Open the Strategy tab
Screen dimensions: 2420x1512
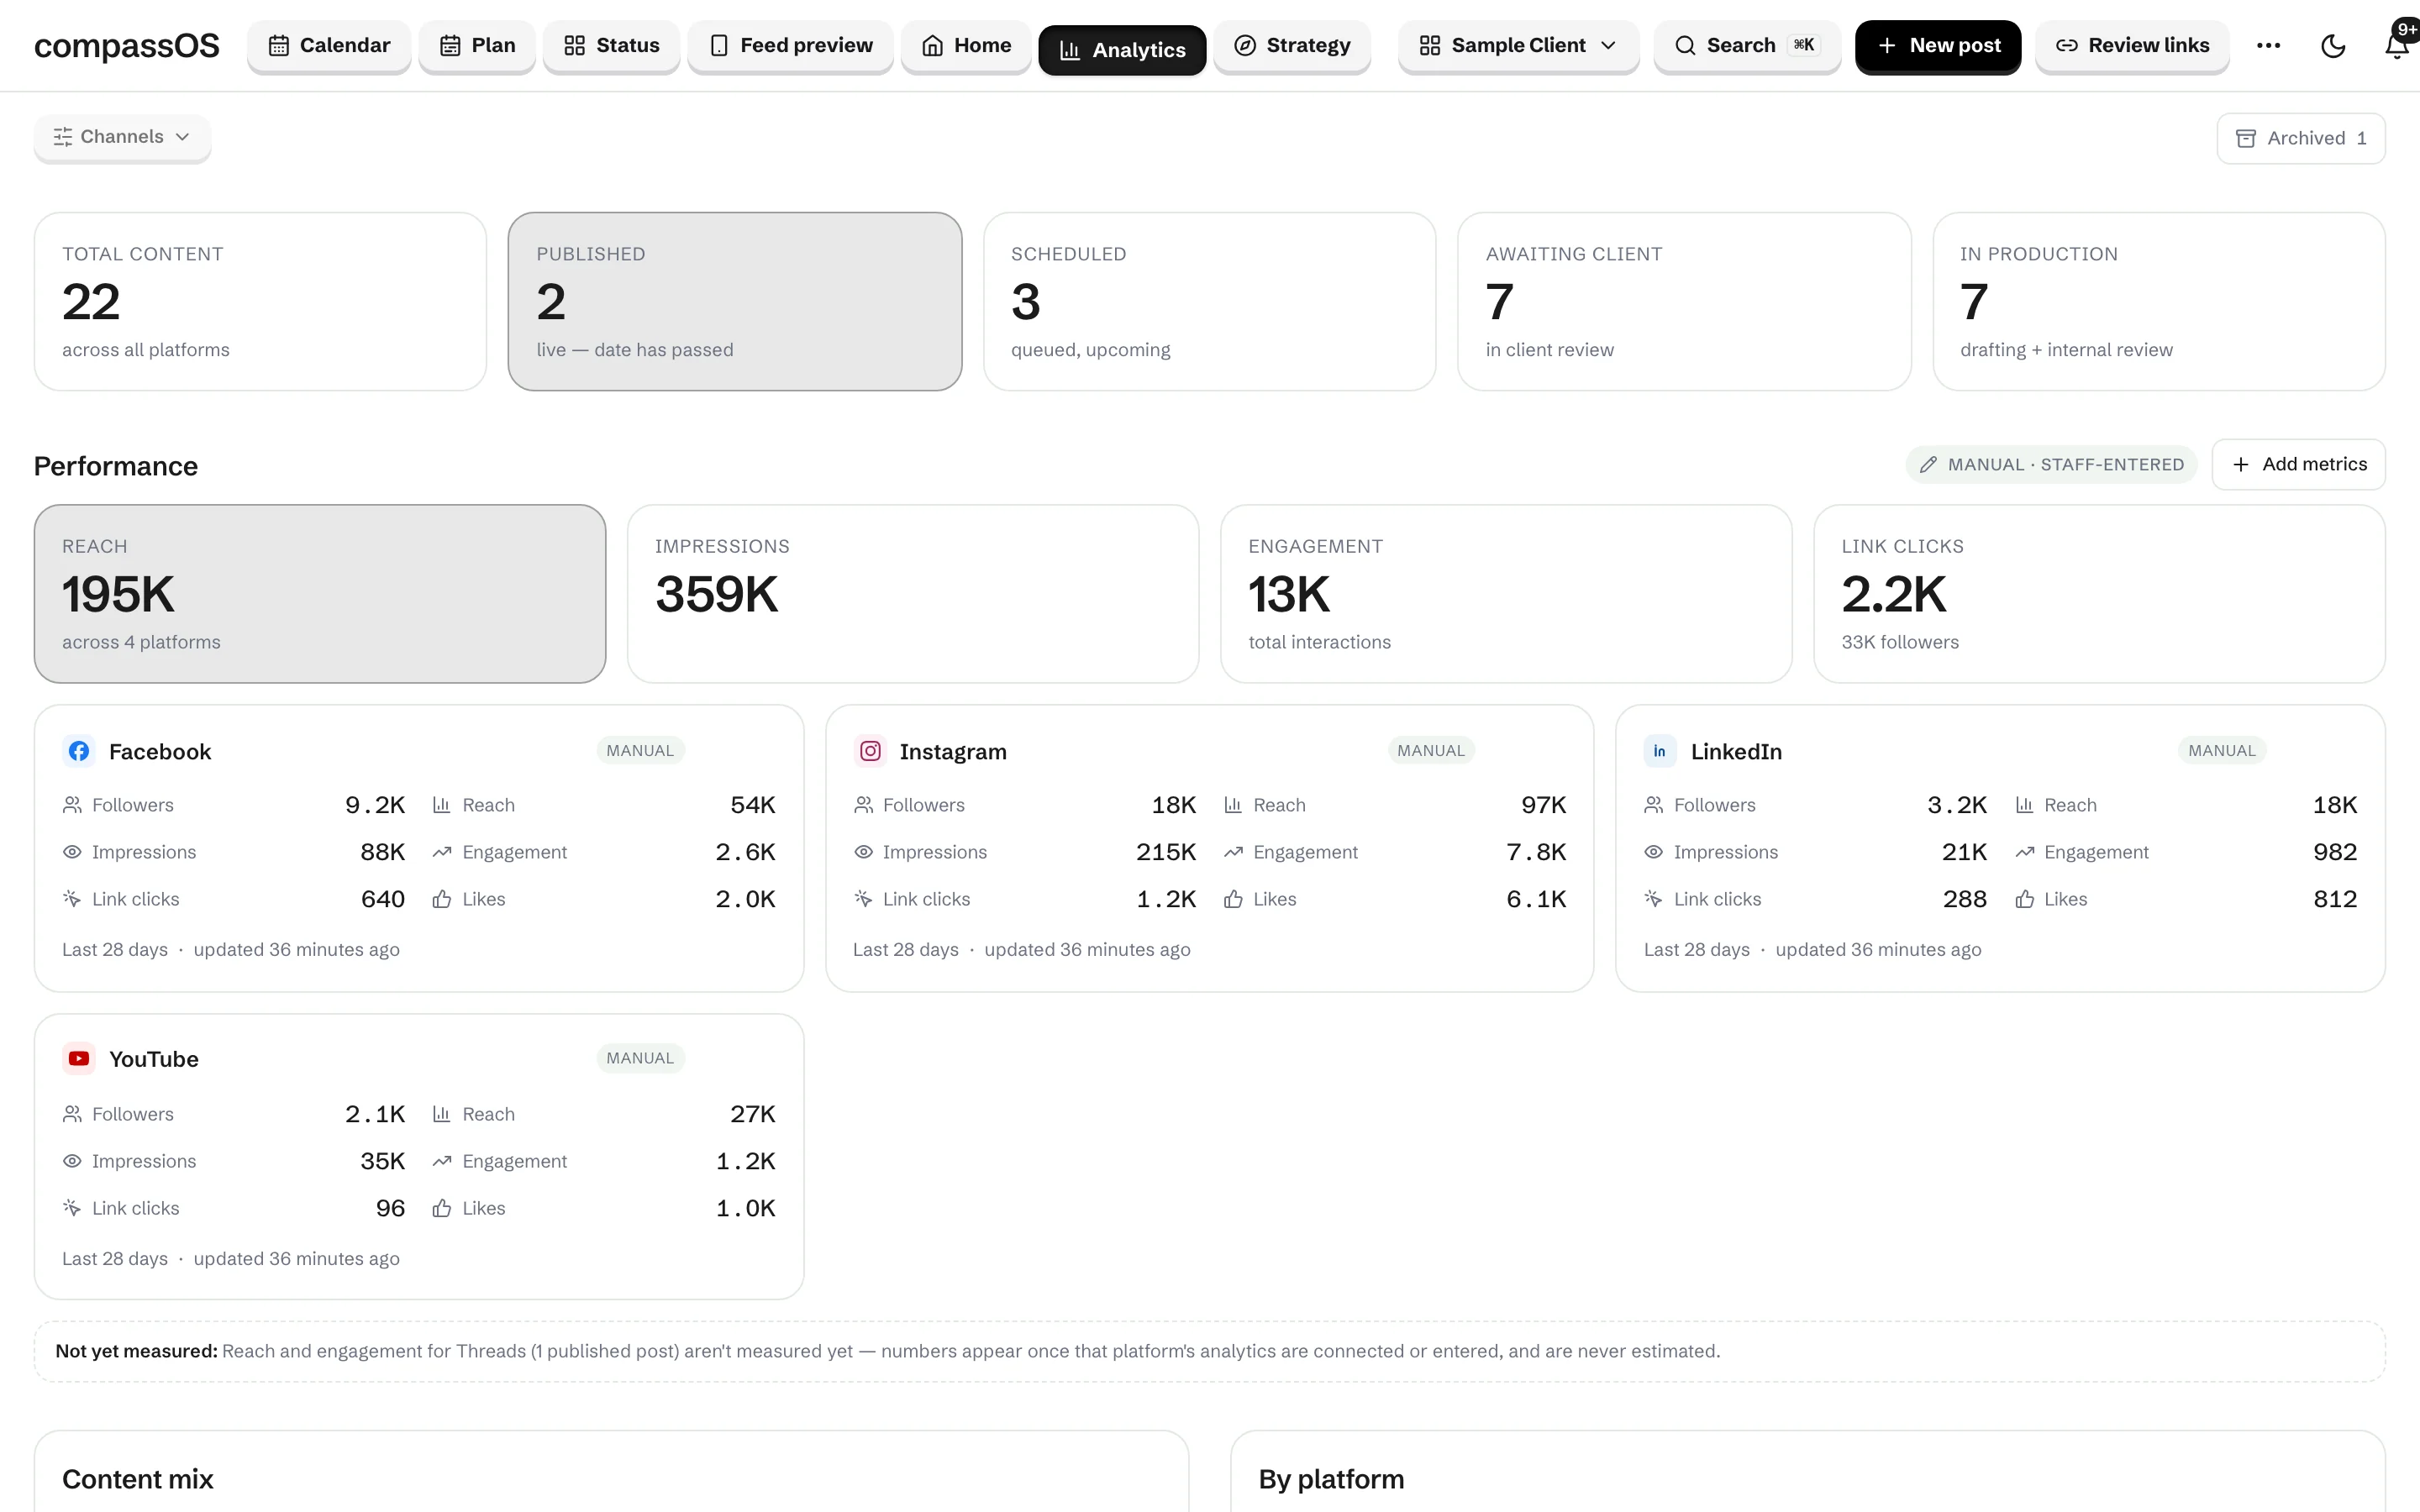pos(1292,46)
